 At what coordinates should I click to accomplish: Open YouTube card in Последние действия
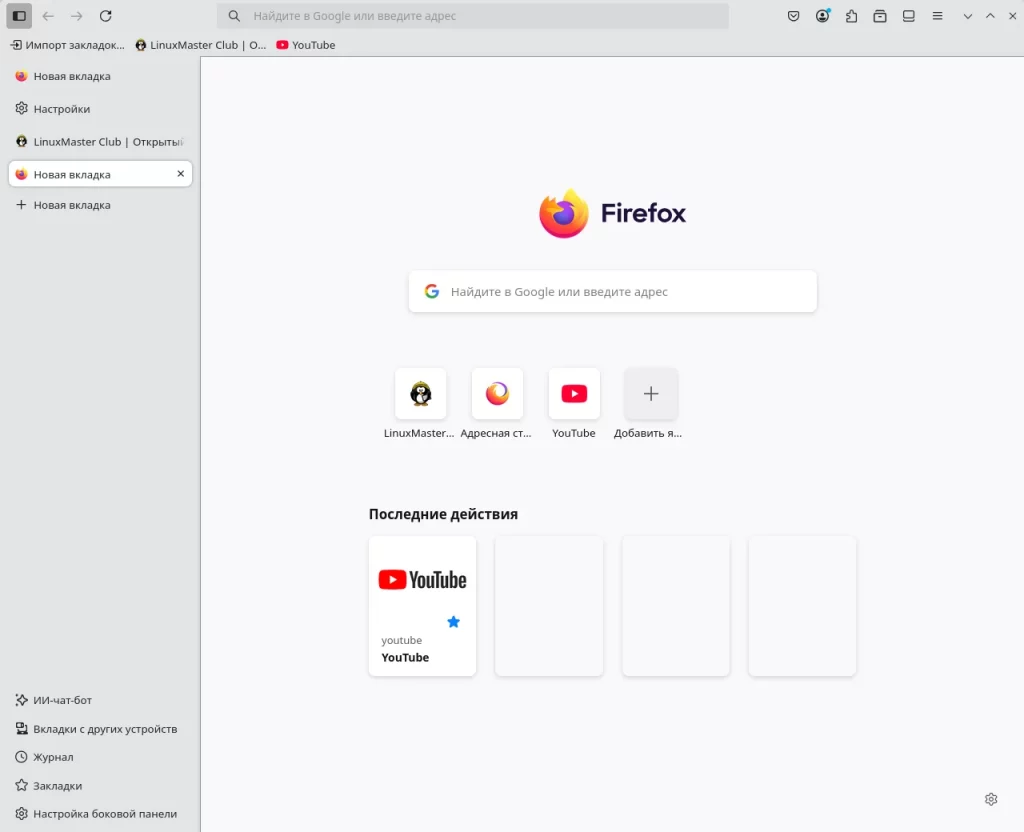tap(422, 606)
